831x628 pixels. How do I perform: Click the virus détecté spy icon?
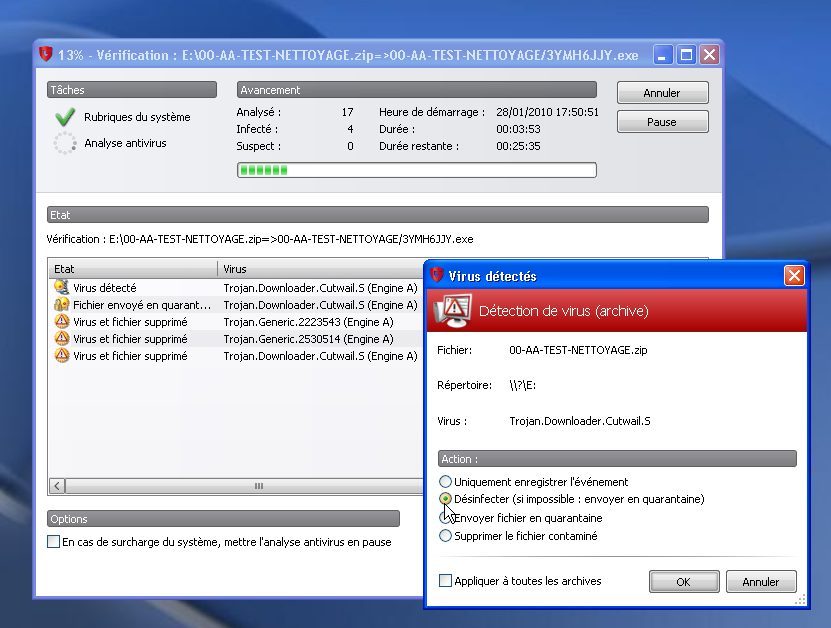(58, 288)
